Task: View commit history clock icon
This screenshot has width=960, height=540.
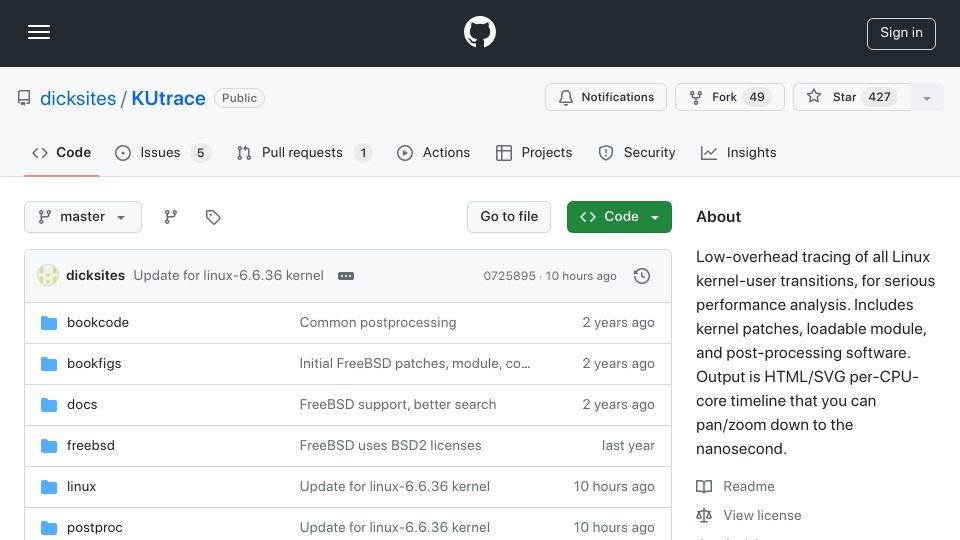Action: point(642,276)
